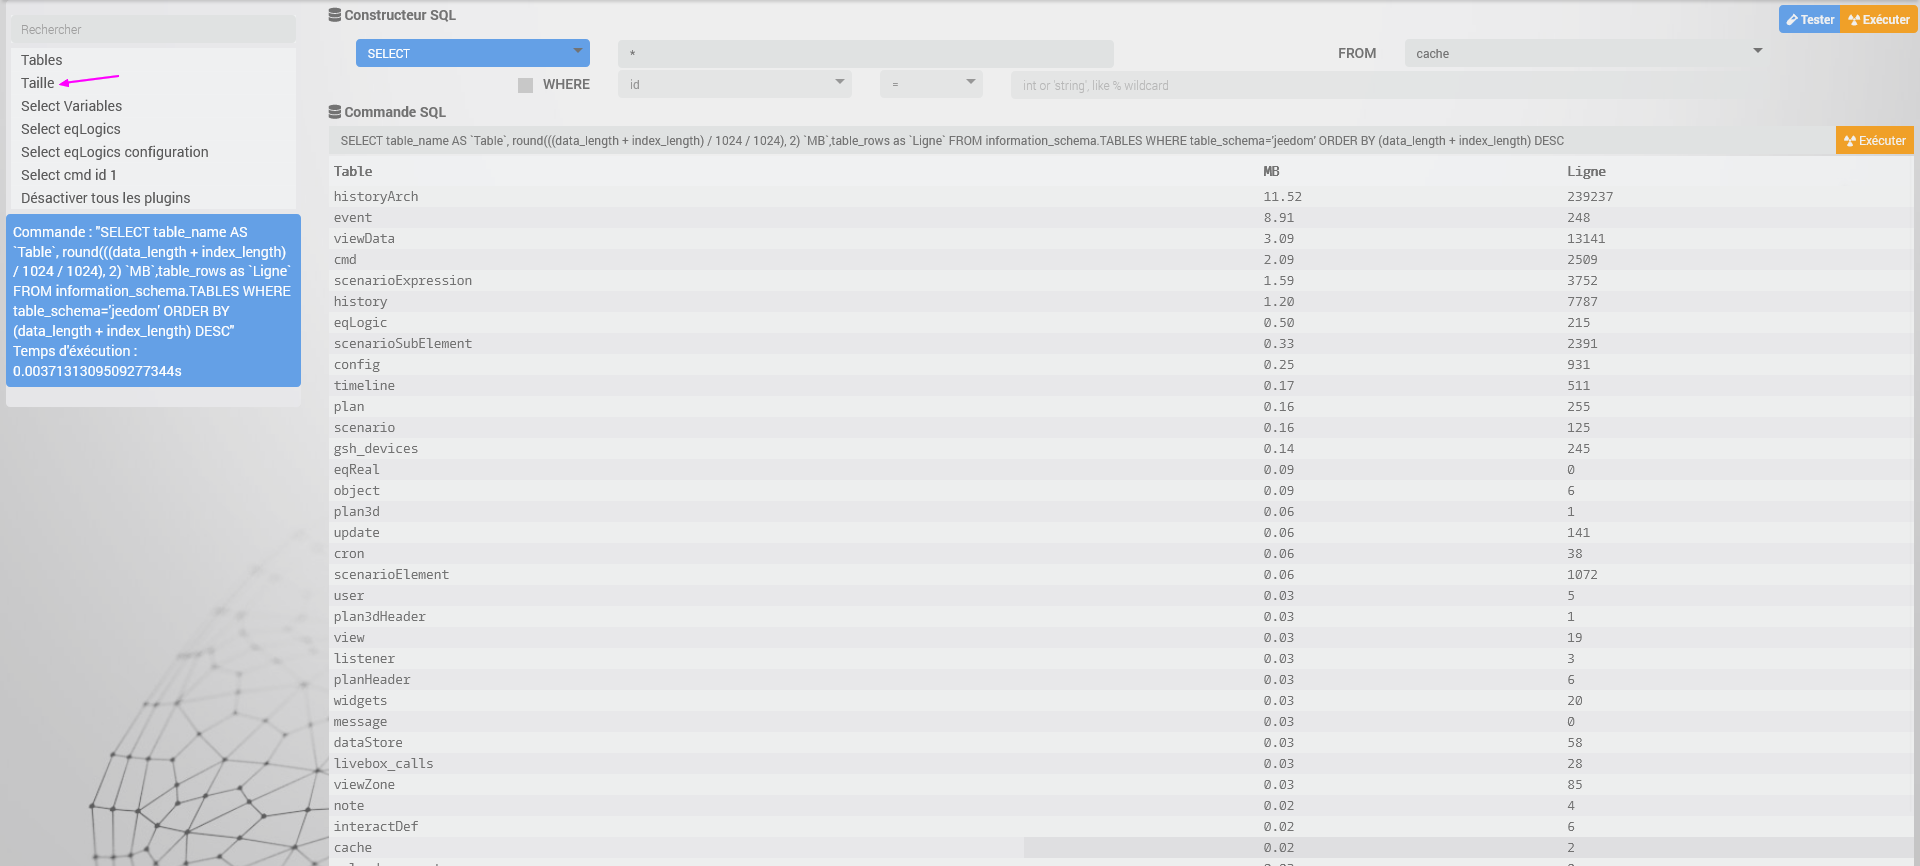The image size is (1920, 866).
Task: Click the update table name cell
Action: click(357, 533)
